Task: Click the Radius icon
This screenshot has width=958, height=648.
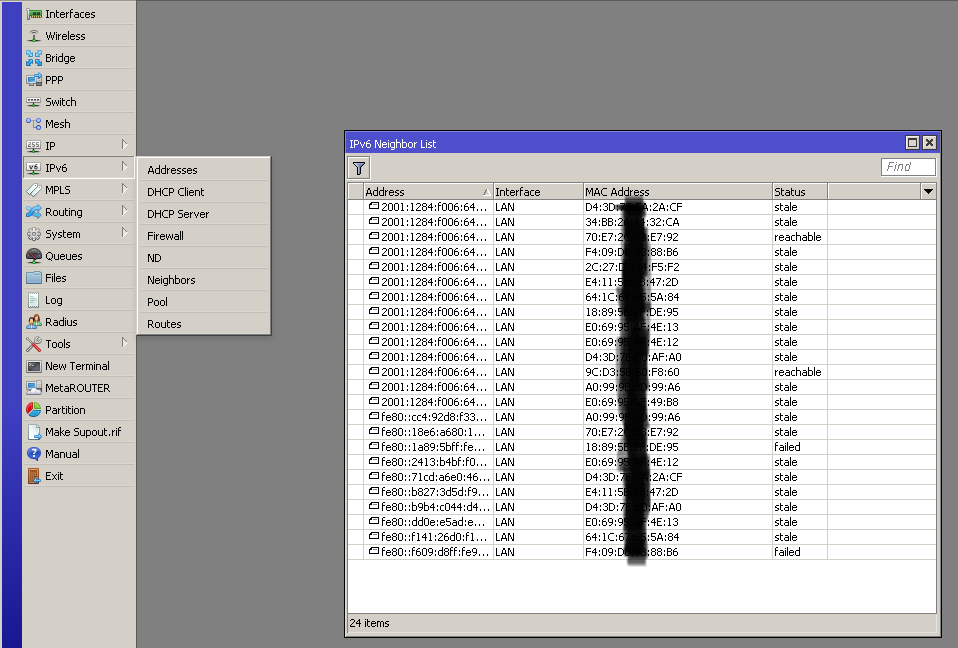Action: 34,321
